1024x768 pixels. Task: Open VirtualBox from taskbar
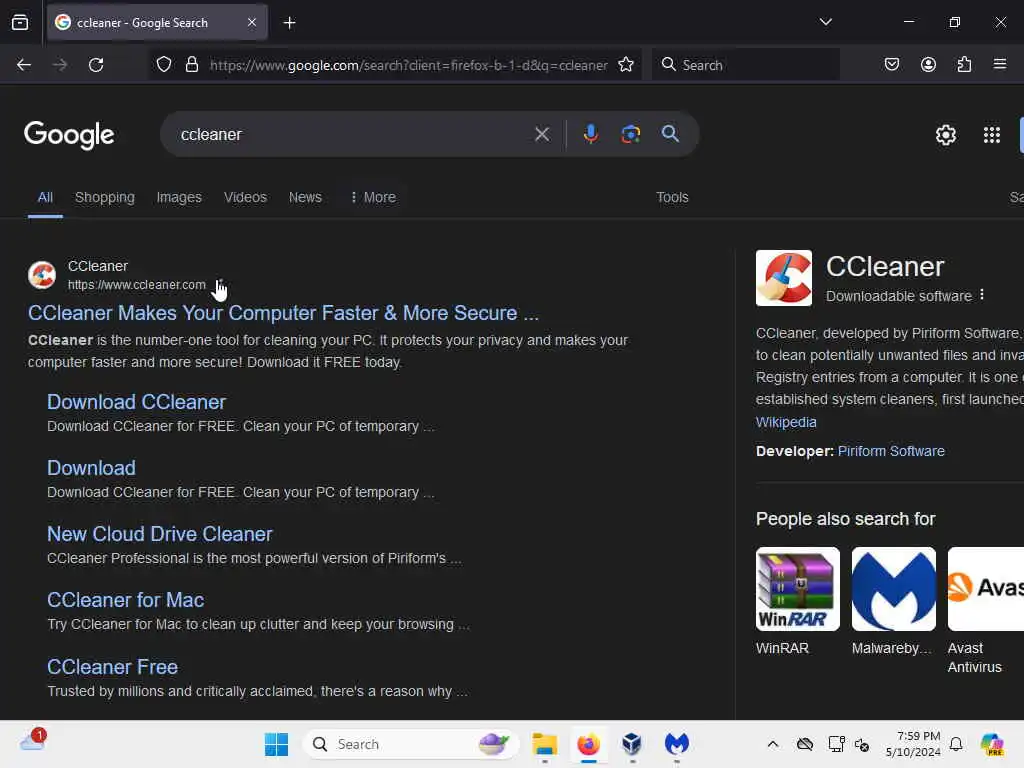[632, 744]
